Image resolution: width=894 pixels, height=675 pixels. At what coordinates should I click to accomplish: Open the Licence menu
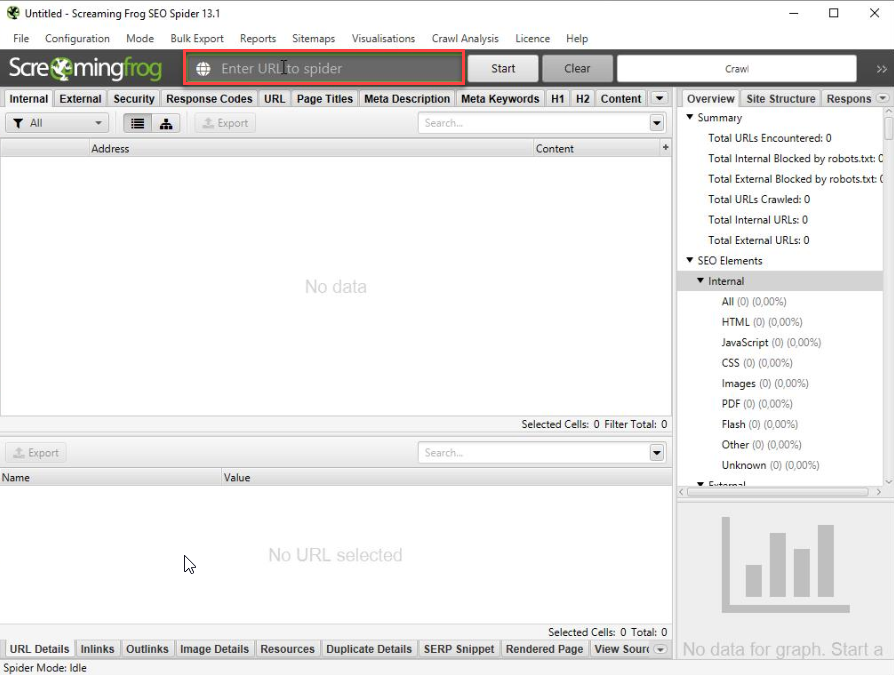coord(533,38)
